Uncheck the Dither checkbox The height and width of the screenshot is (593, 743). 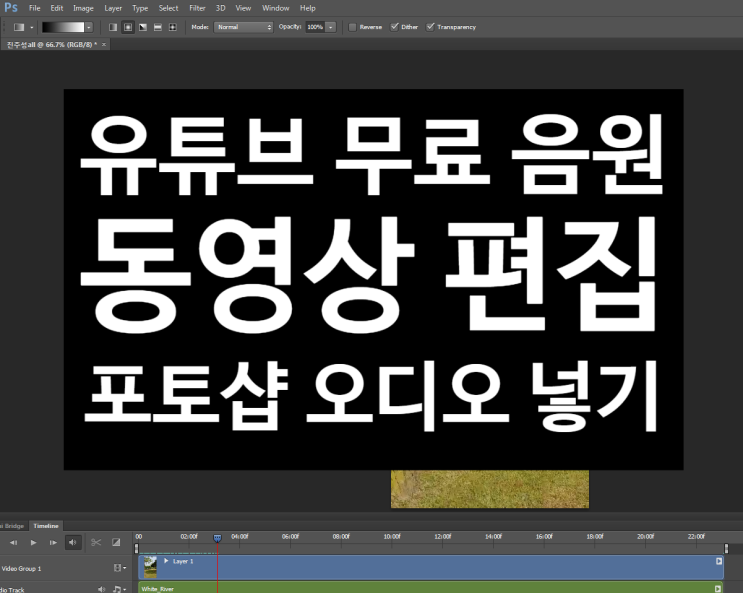(394, 27)
